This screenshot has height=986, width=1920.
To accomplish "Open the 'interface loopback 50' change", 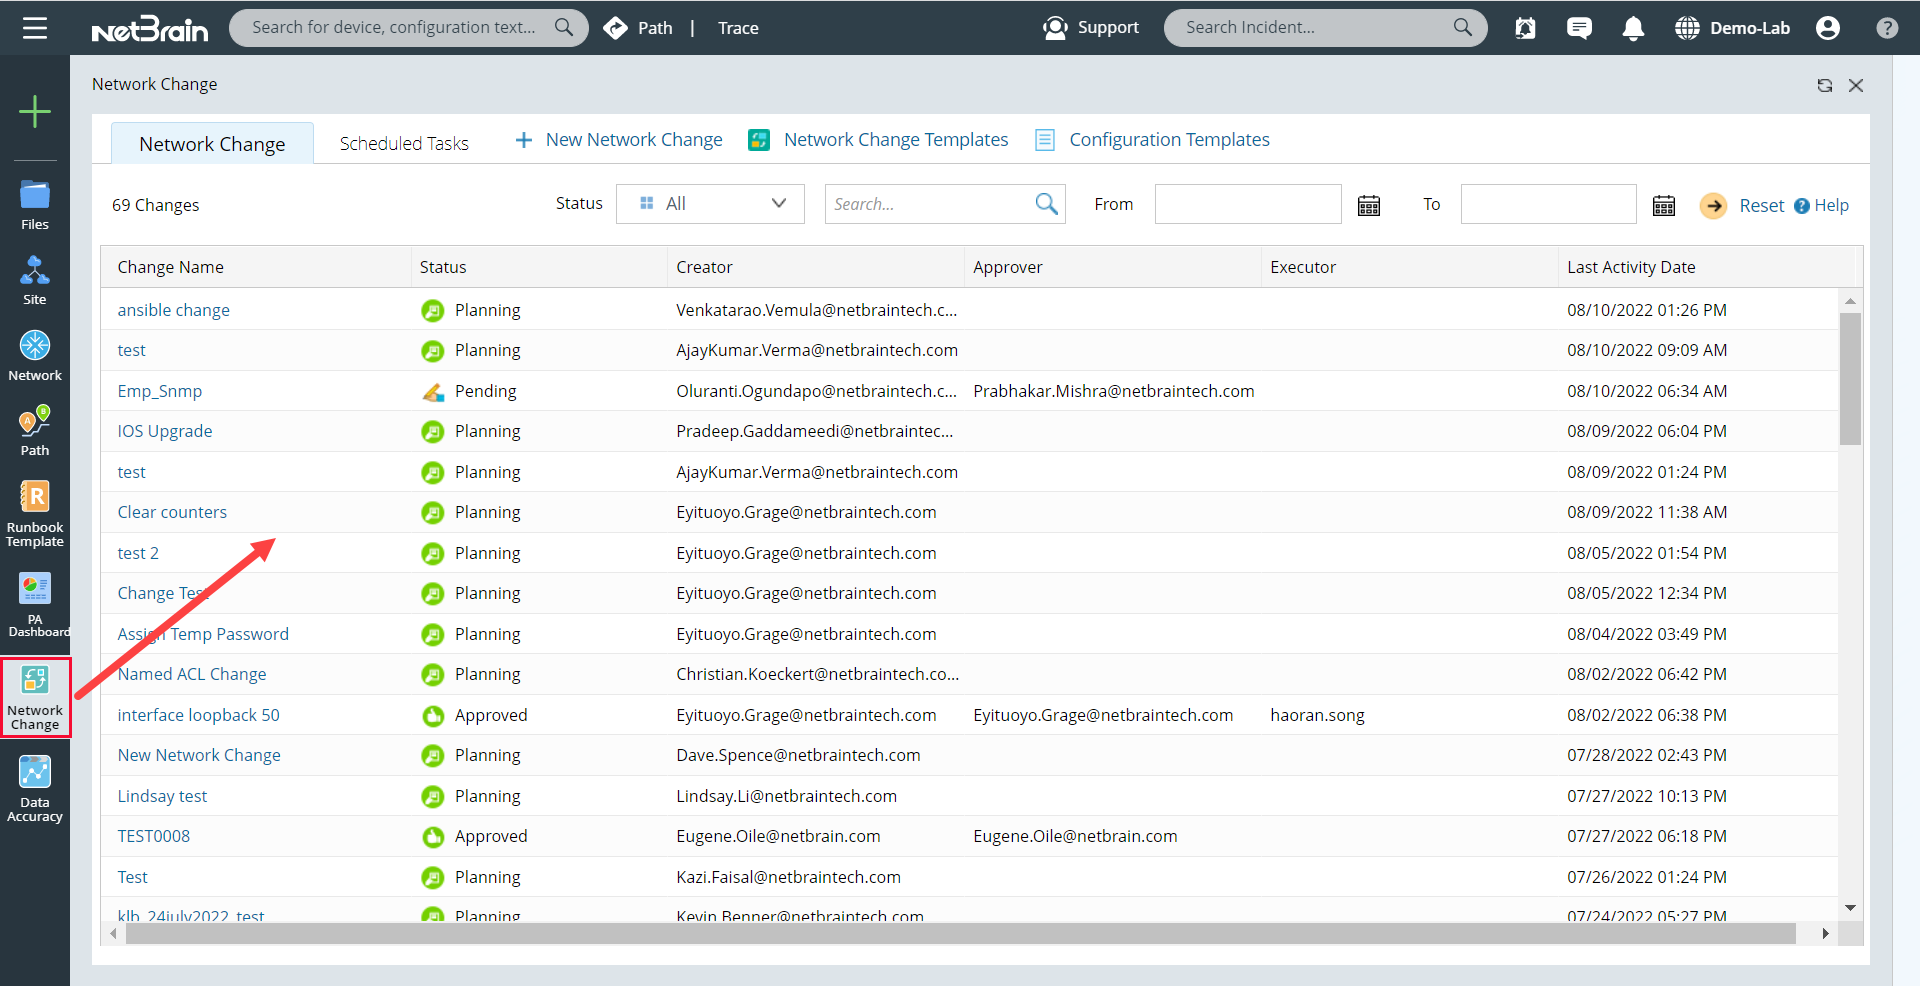I will [198, 715].
